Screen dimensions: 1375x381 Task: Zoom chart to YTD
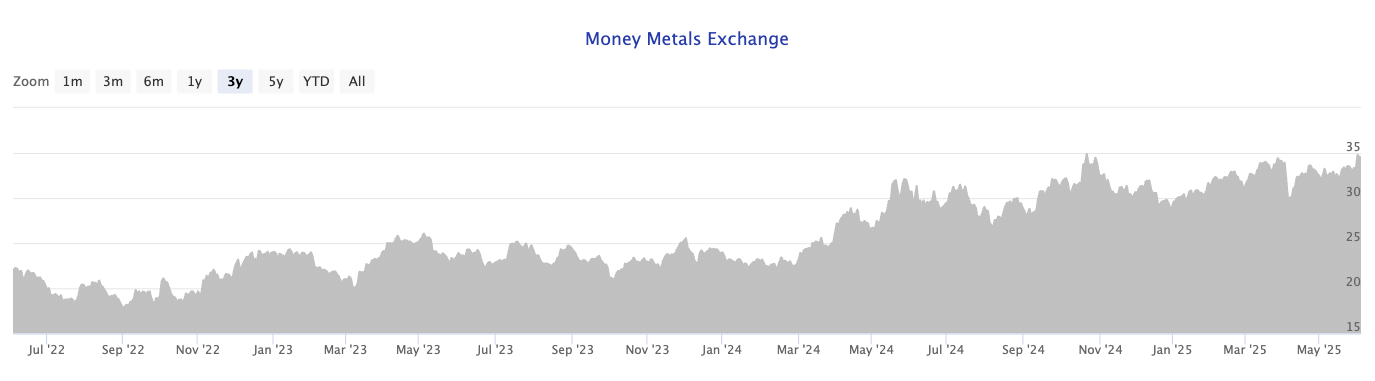(316, 82)
